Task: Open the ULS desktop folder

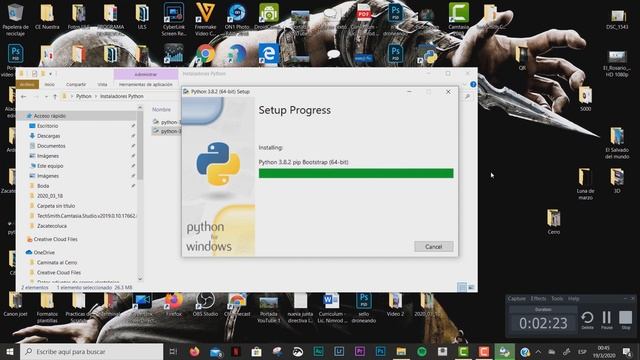Action: coord(142,17)
